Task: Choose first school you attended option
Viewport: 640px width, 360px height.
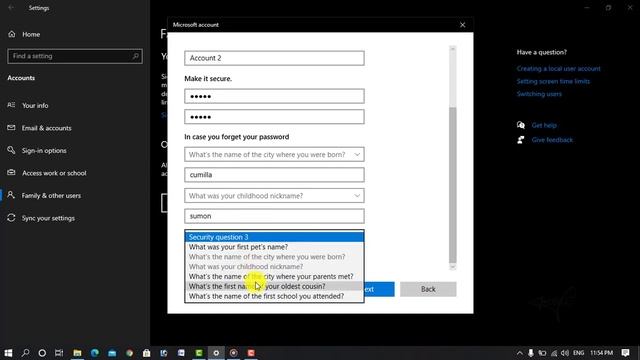Action: (x=274, y=296)
